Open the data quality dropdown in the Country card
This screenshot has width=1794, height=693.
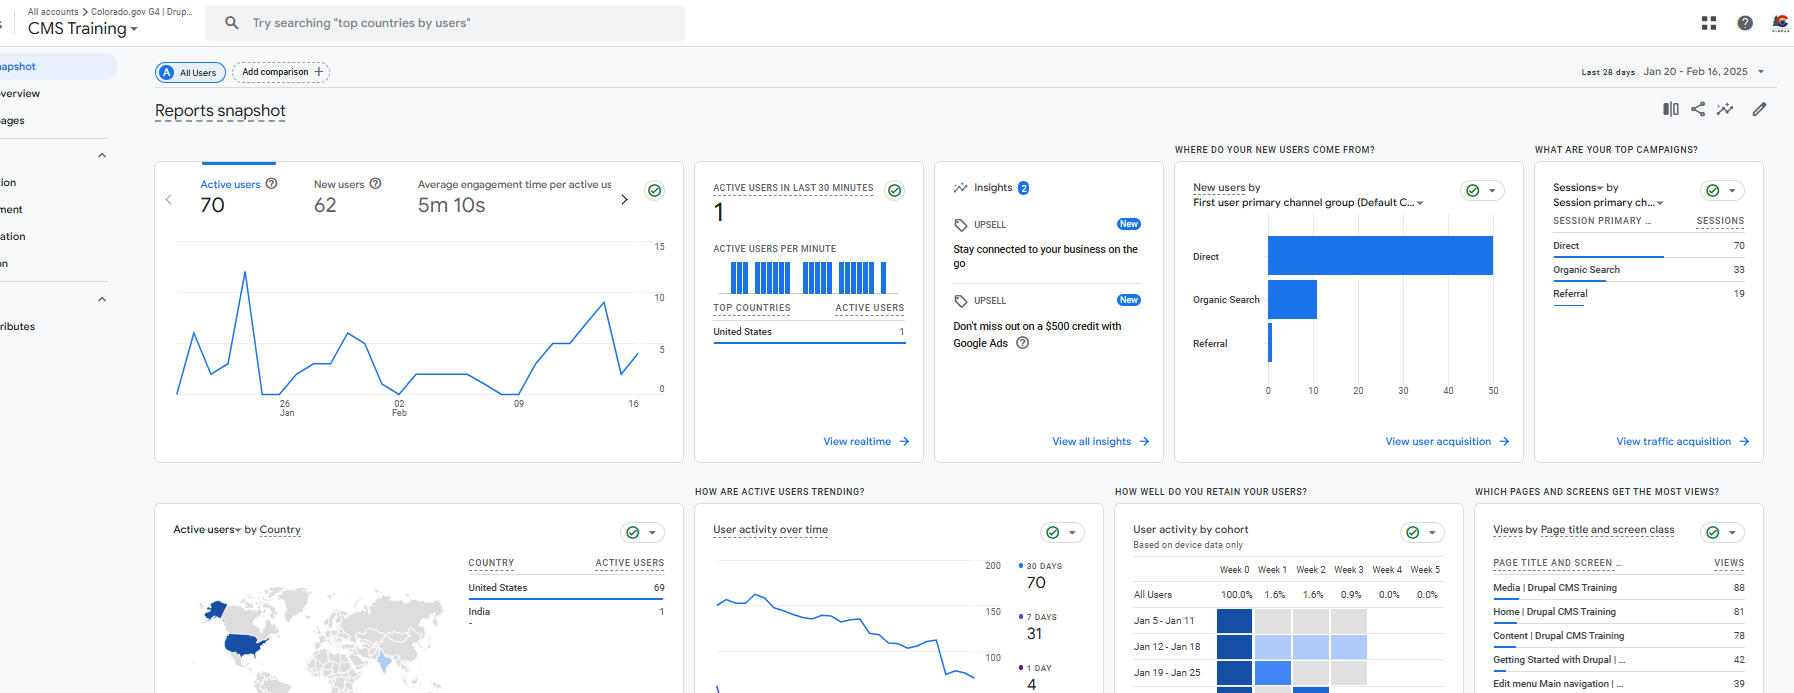click(642, 532)
